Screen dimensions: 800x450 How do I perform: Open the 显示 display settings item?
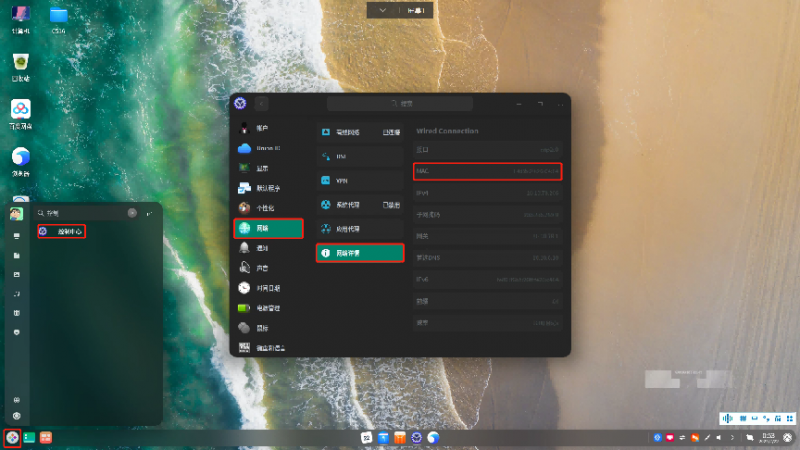click(268, 168)
